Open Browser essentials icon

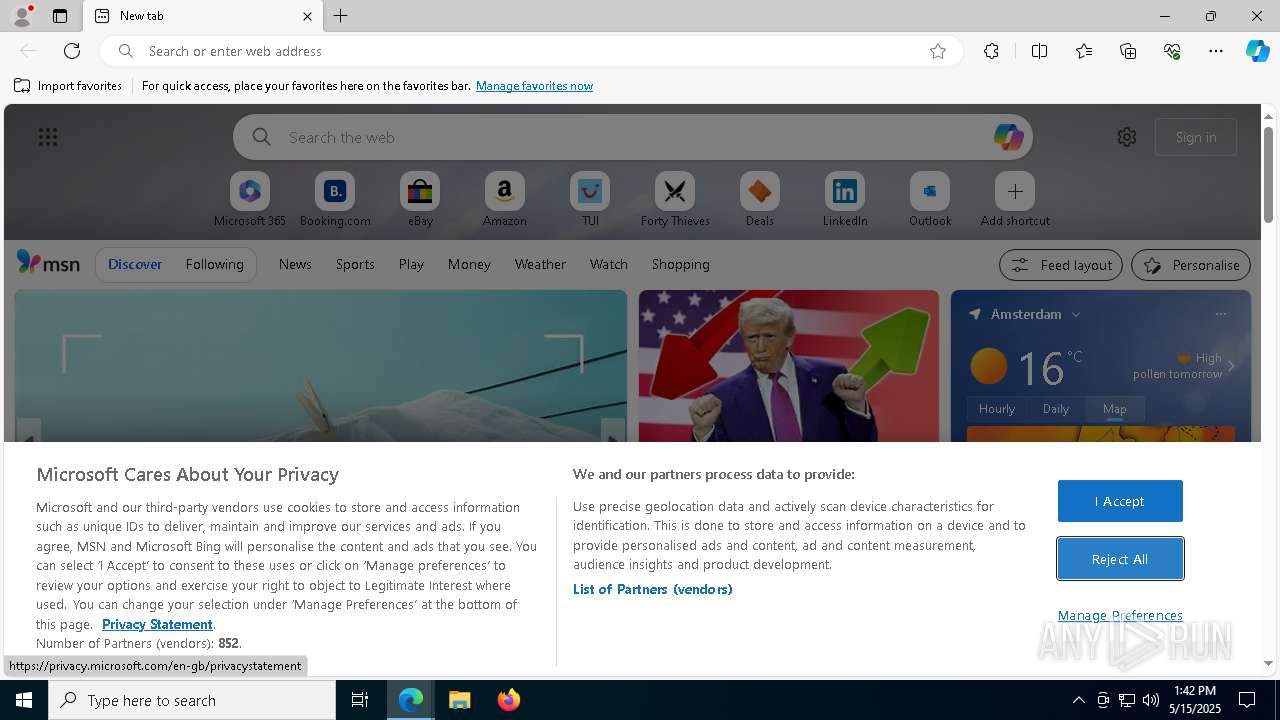(x=1172, y=51)
